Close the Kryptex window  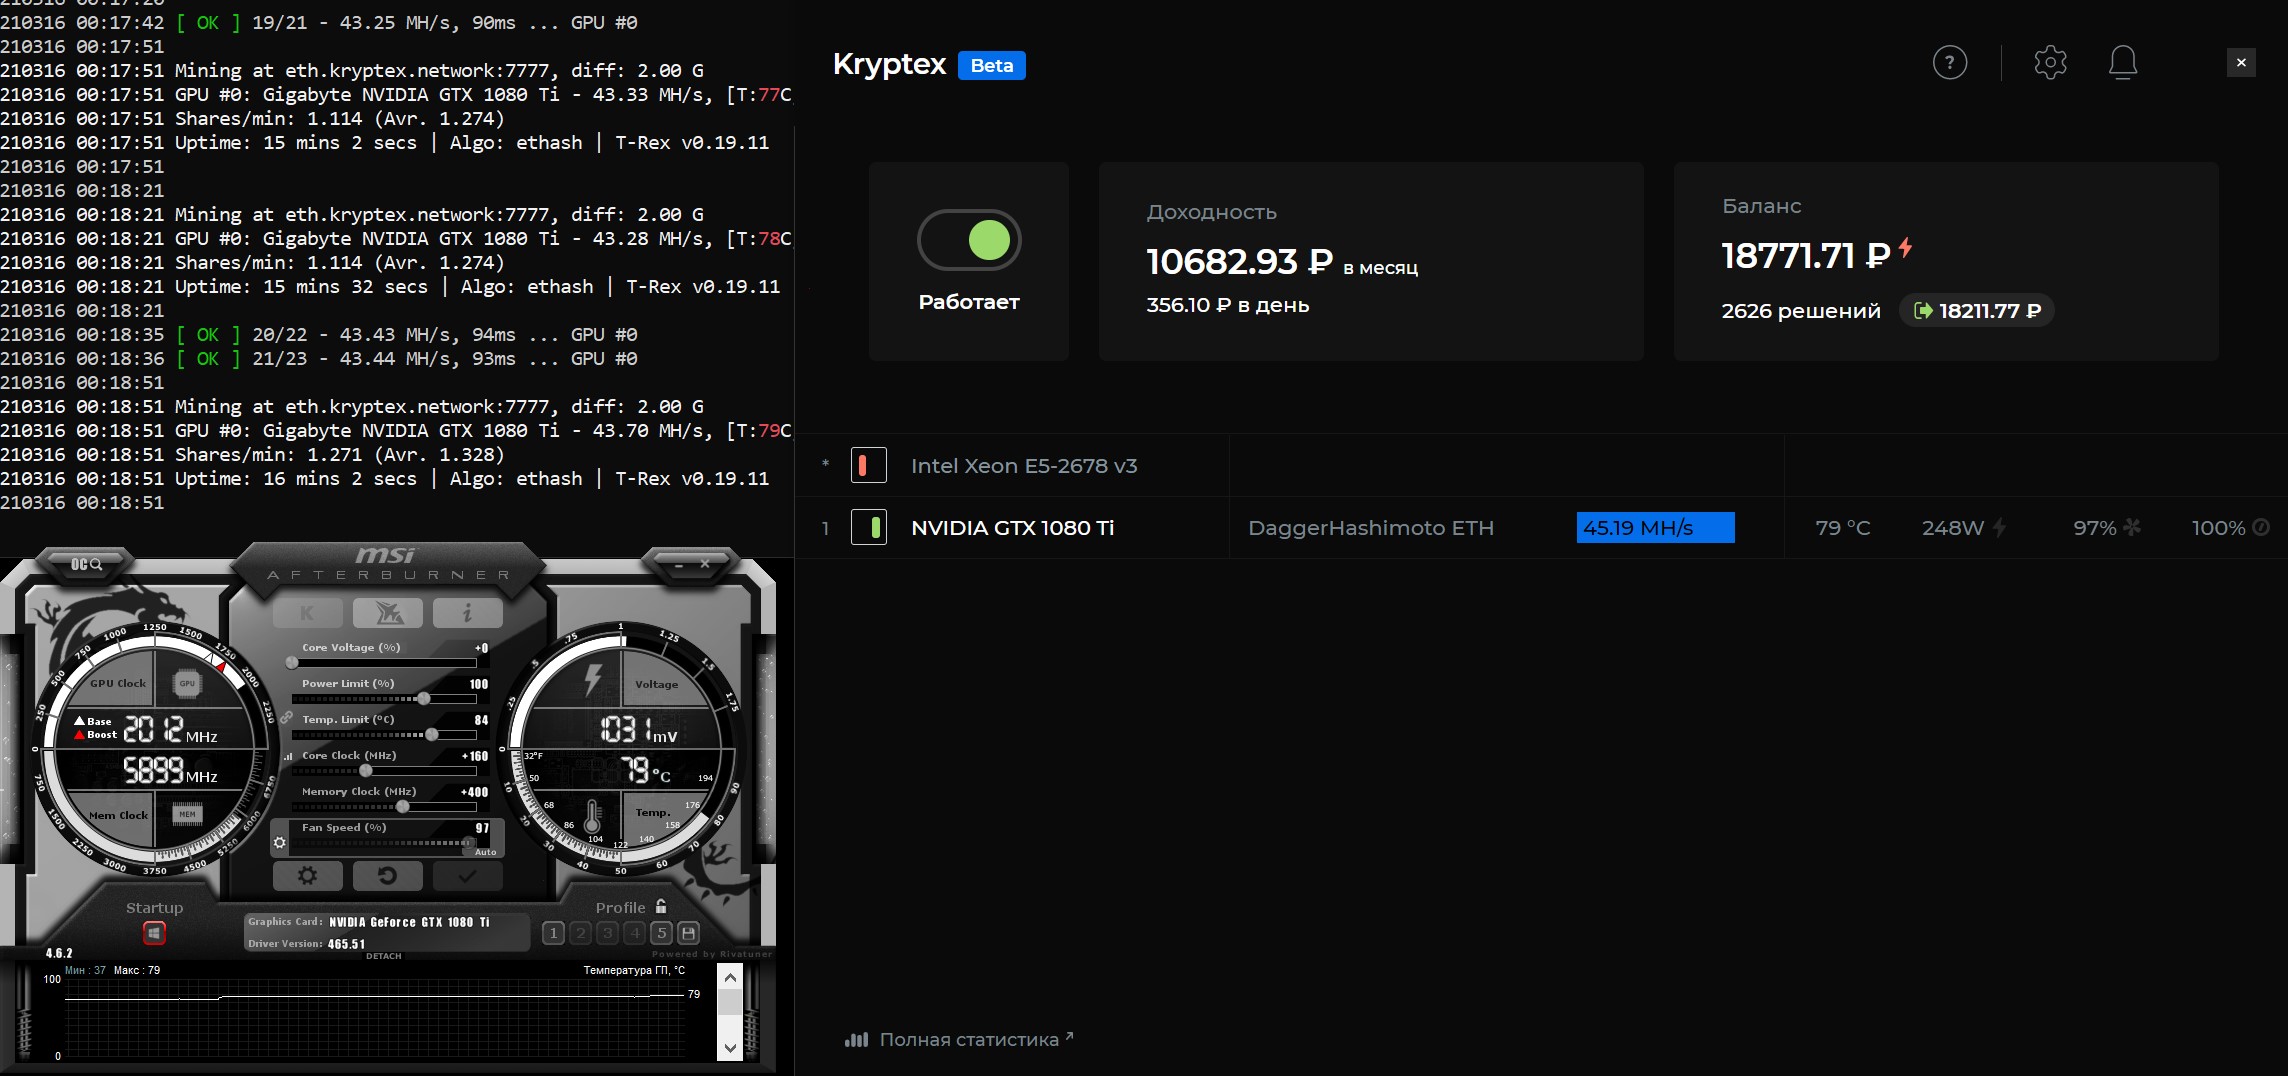pos(2241,62)
